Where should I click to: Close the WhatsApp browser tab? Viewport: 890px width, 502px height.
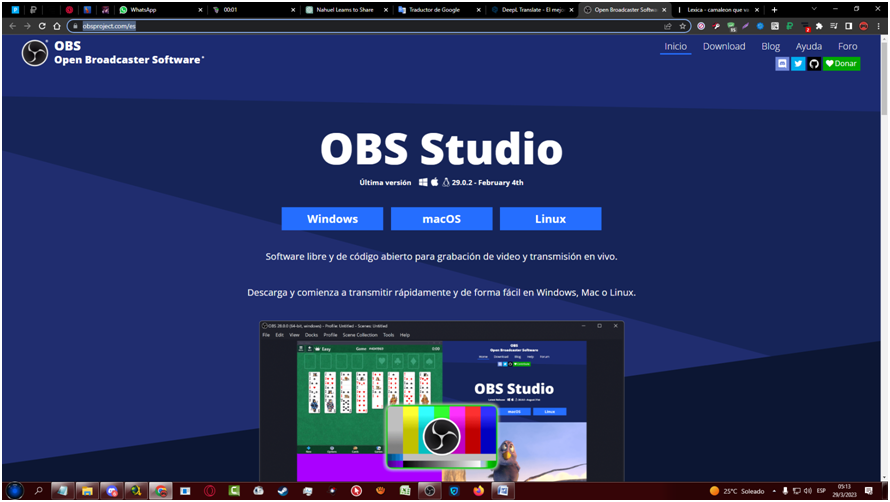[x=200, y=10]
